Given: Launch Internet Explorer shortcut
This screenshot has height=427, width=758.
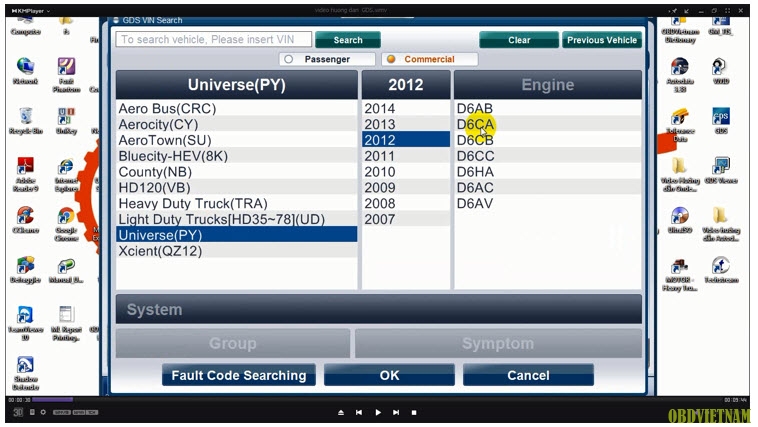Looking at the screenshot, I should 66,174.
